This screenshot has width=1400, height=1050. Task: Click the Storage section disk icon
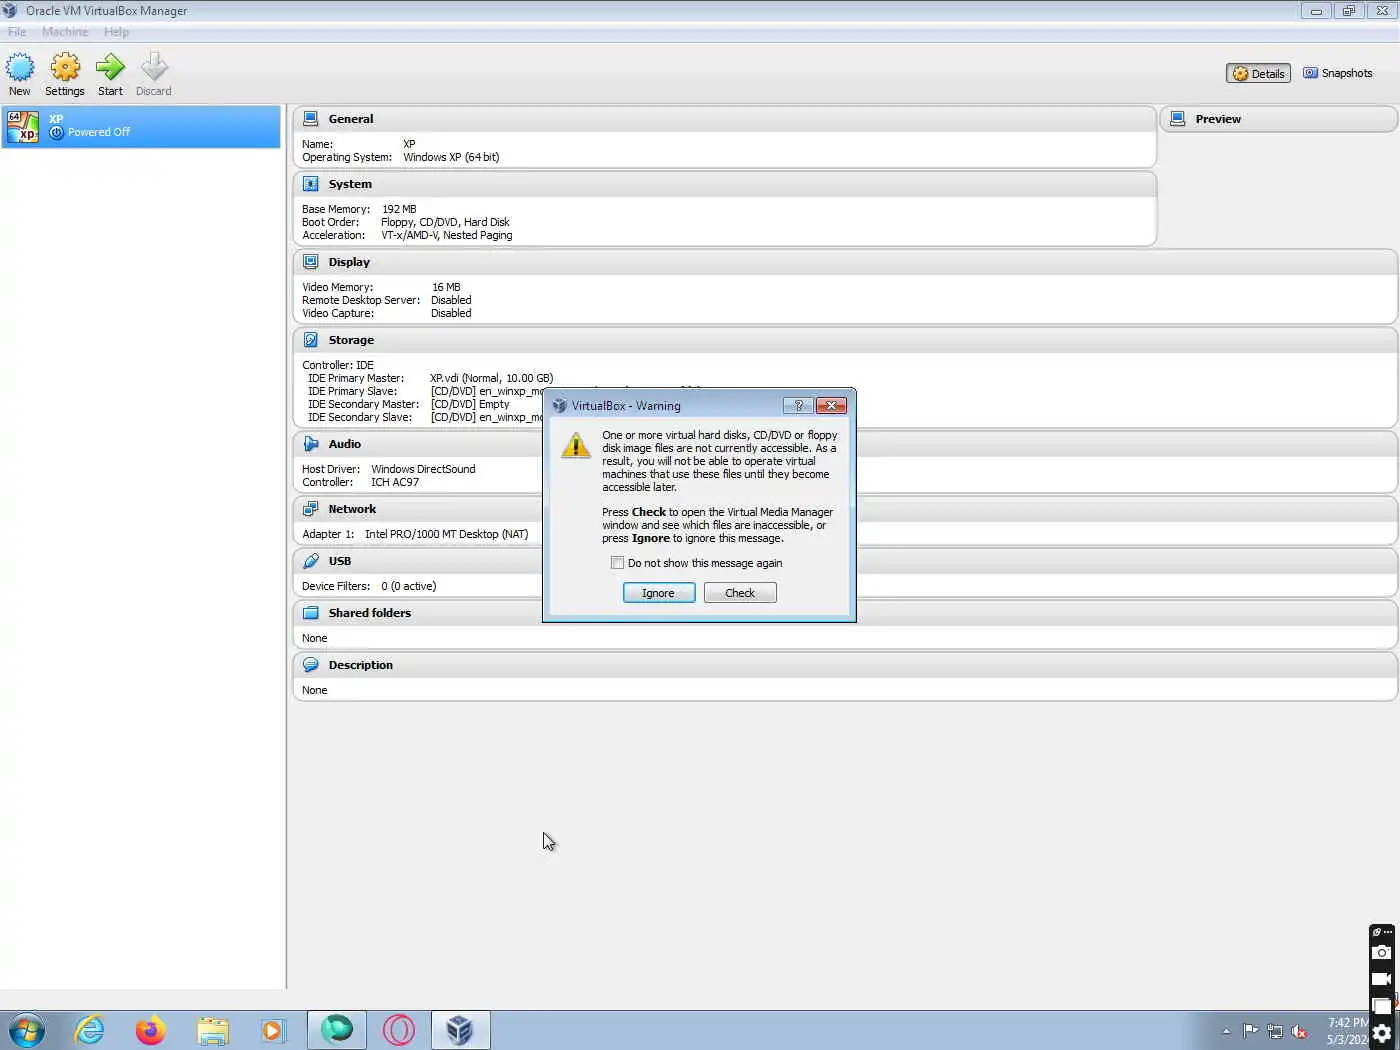pos(311,340)
